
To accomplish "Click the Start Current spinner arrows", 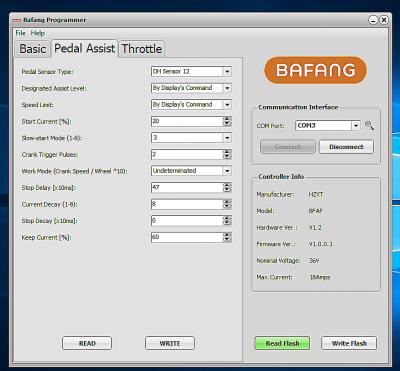I will pyautogui.click(x=227, y=121).
